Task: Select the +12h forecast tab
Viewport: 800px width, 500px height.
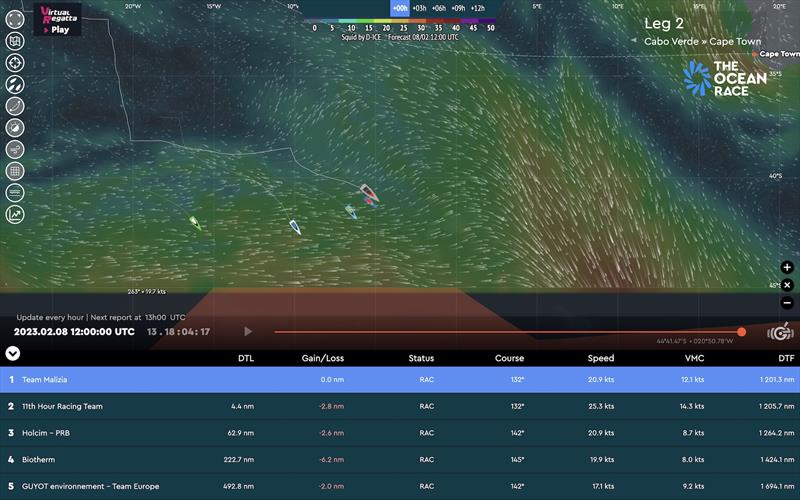Action: click(478, 8)
